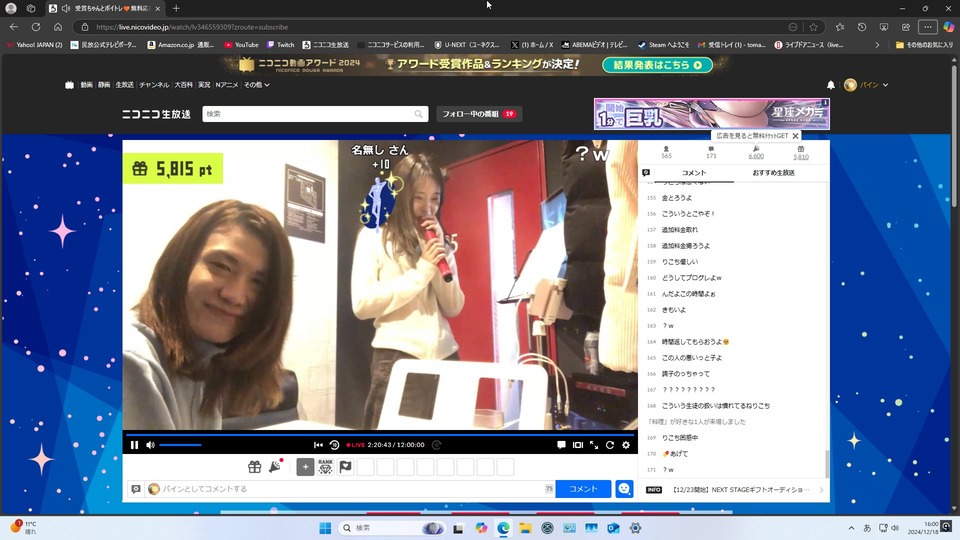The height and width of the screenshot is (540, 960).
Task: Open the 大百科 menu item
Action: [x=183, y=85]
